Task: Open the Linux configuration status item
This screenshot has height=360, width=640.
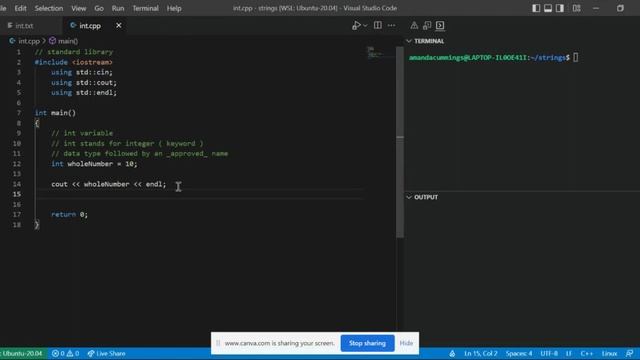Action: click(x=609, y=353)
